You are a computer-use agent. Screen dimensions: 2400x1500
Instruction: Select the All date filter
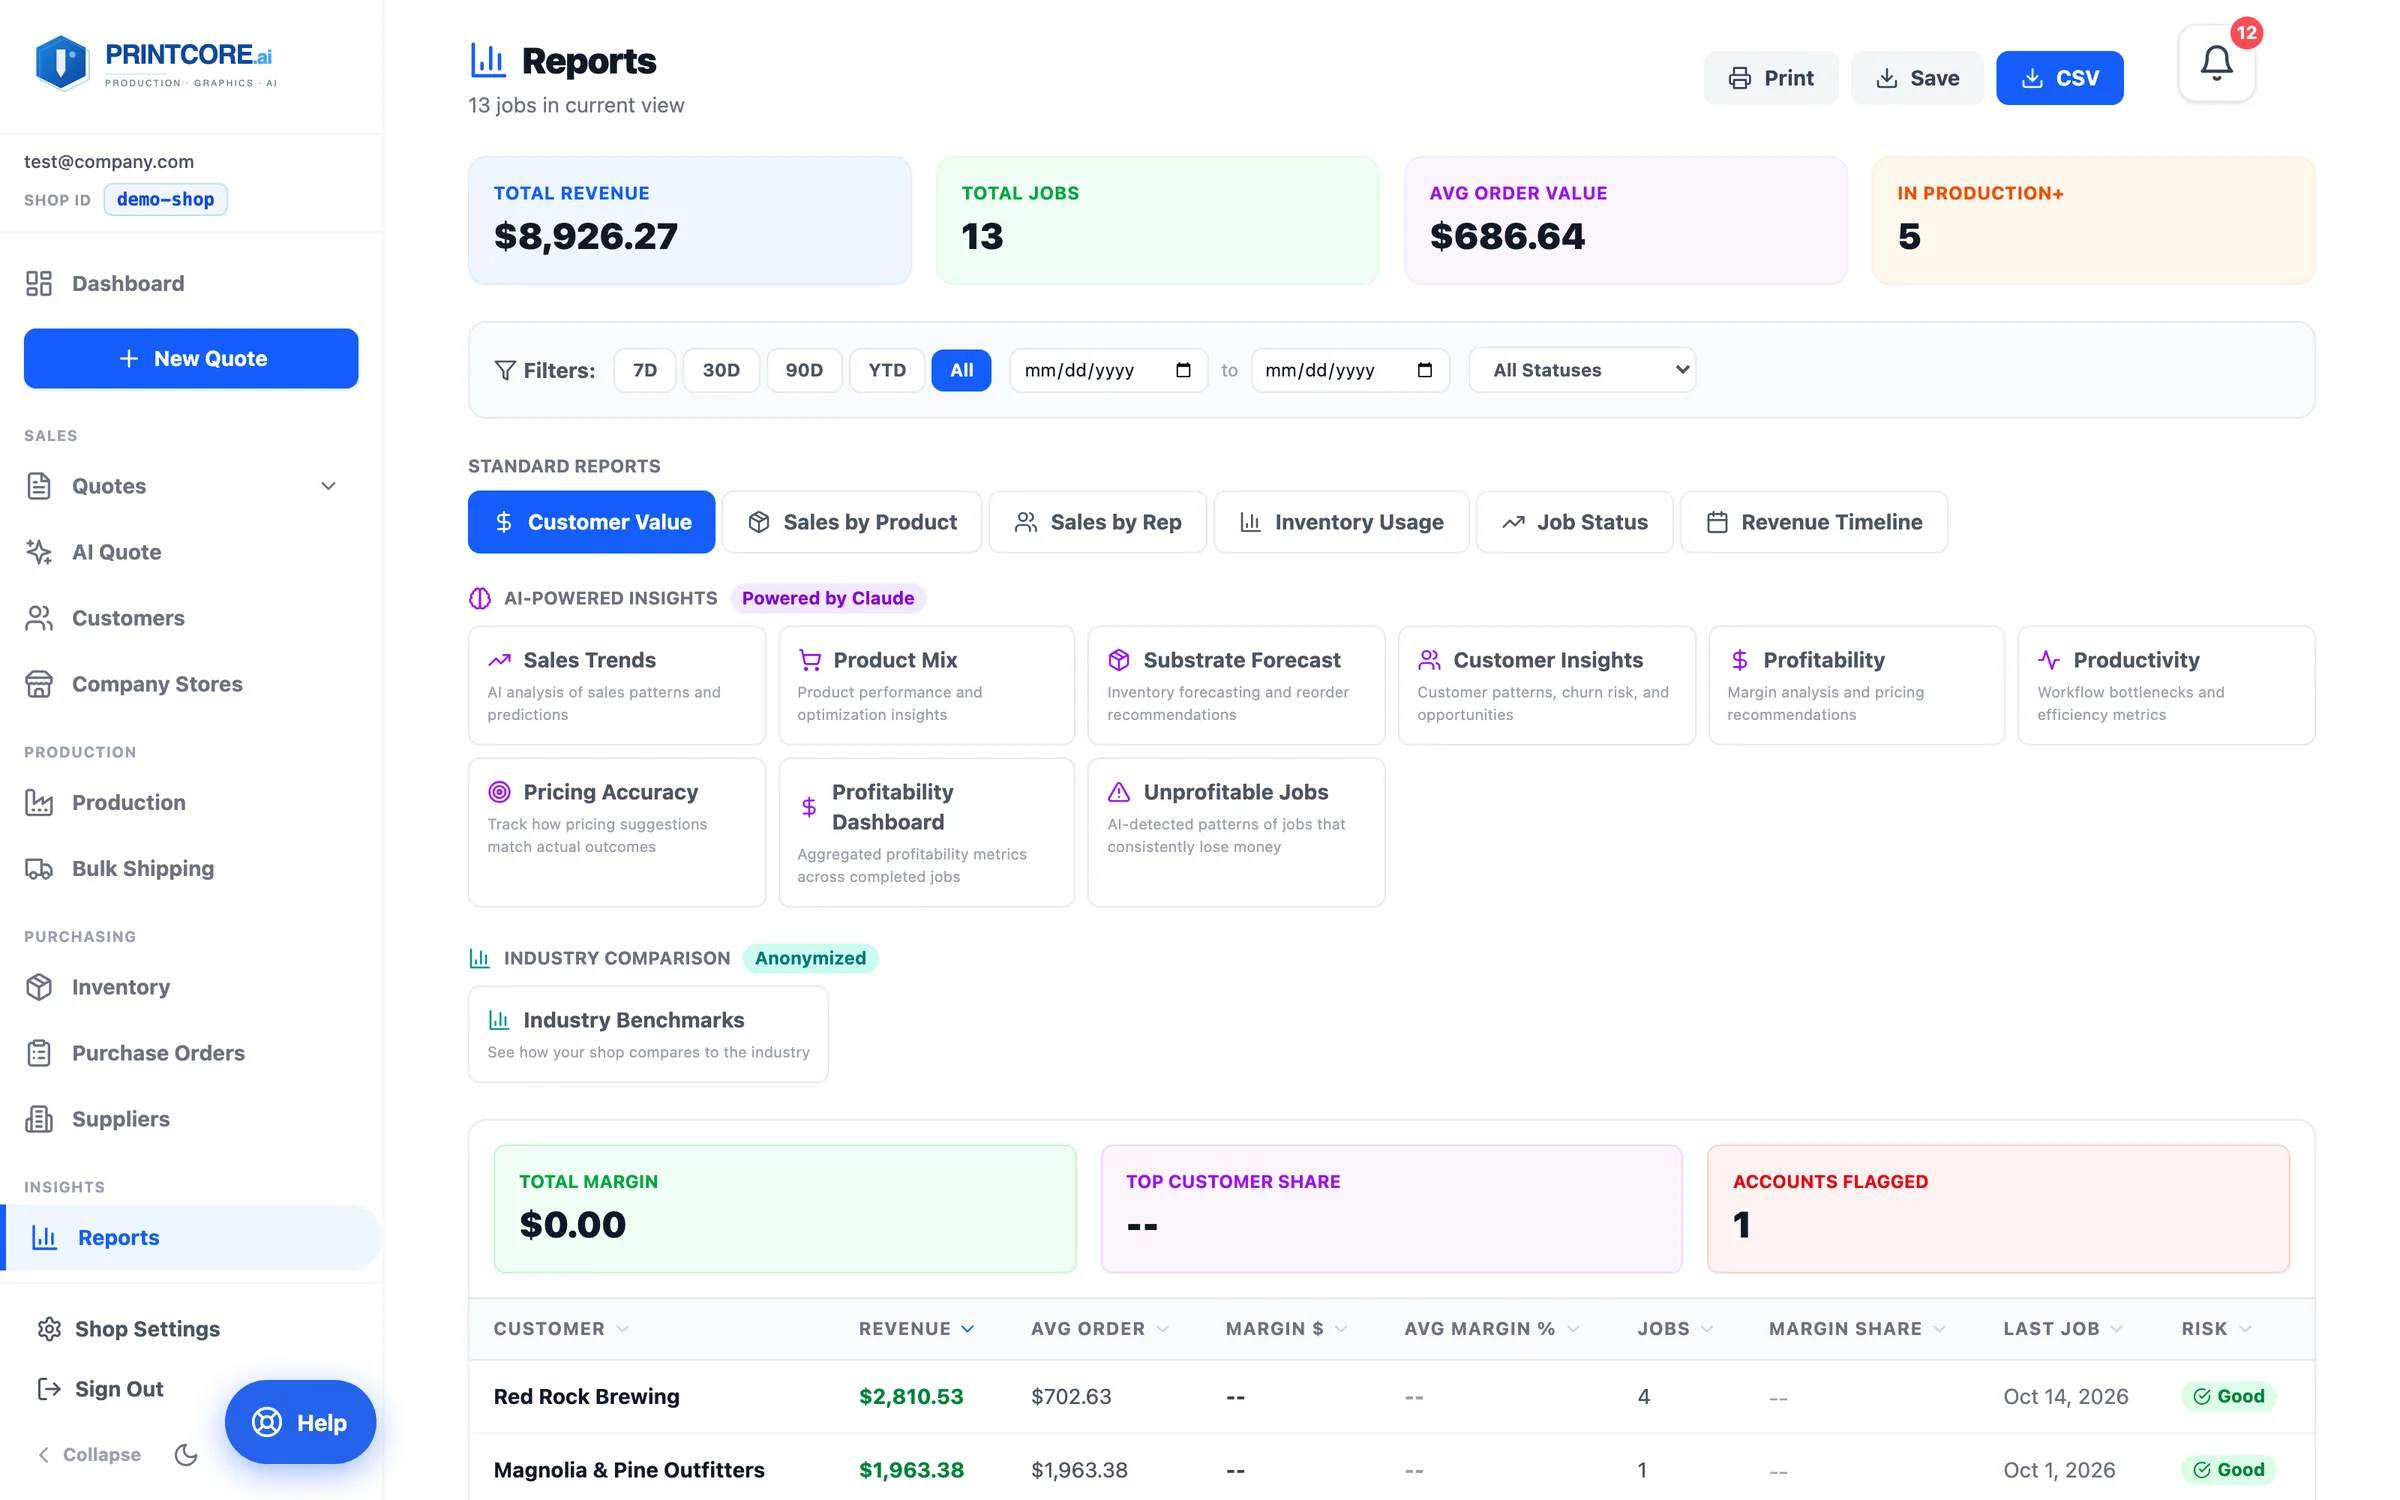pos(961,370)
